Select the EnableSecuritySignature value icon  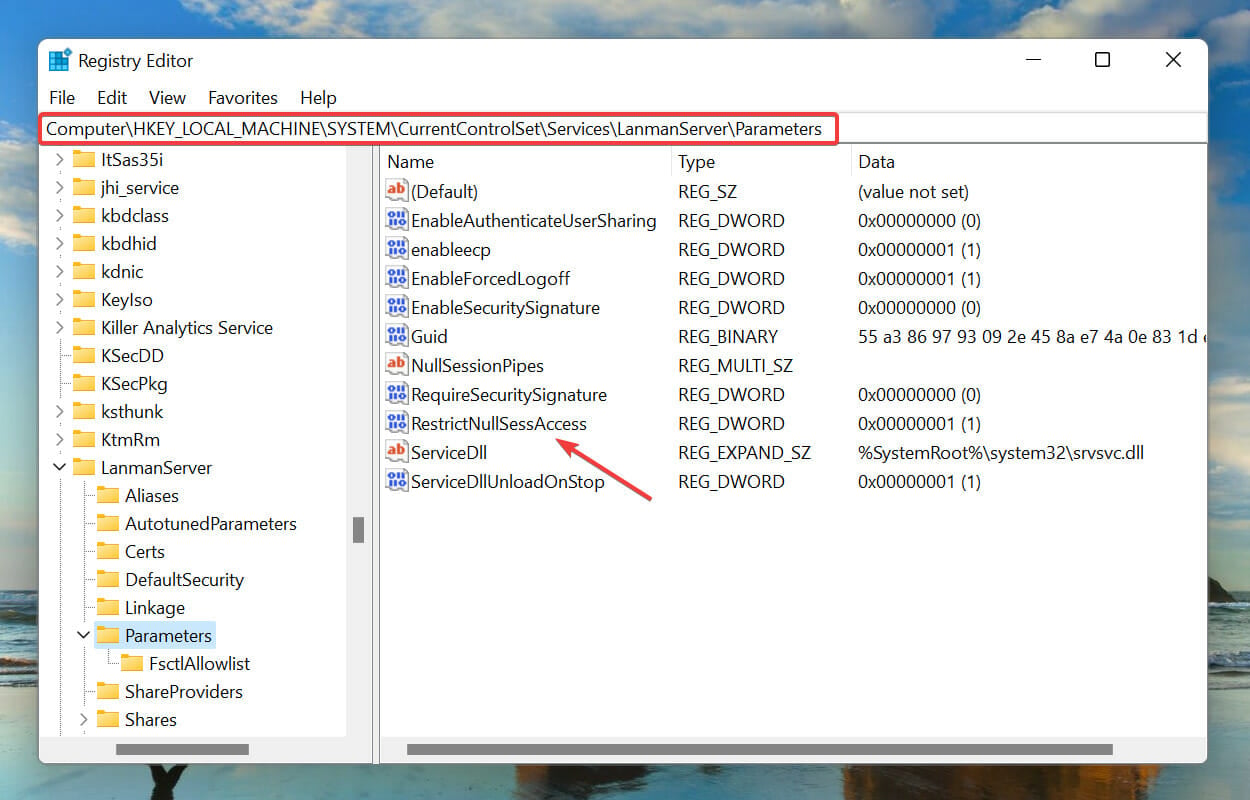click(397, 307)
